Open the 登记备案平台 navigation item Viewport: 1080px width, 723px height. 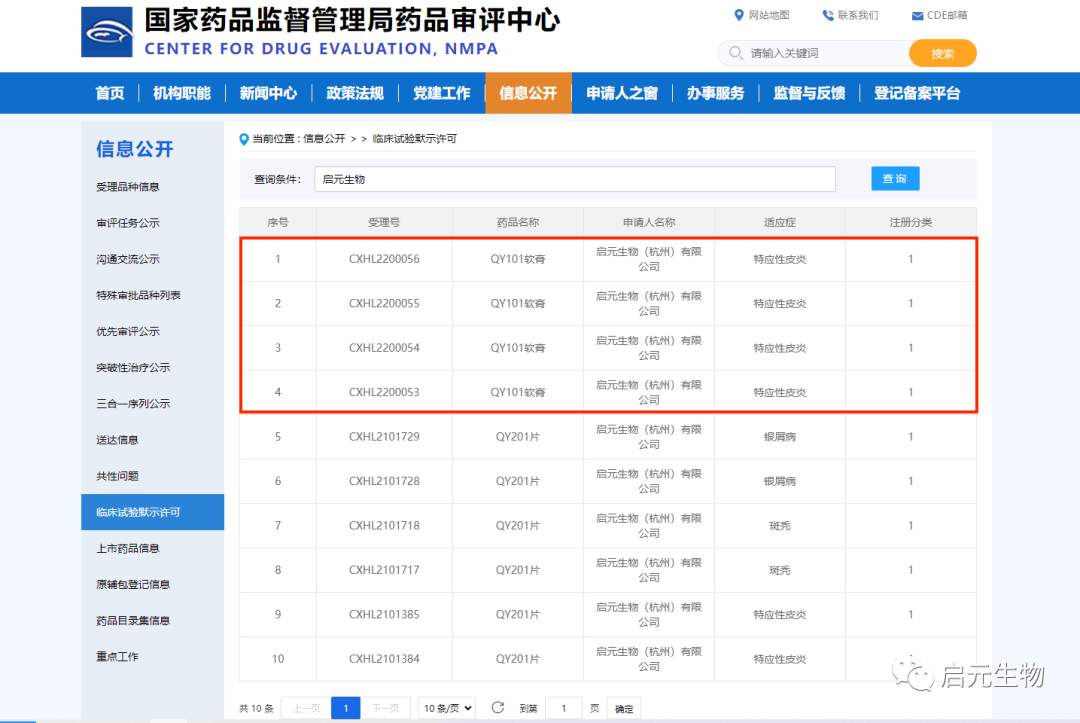coord(916,93)
